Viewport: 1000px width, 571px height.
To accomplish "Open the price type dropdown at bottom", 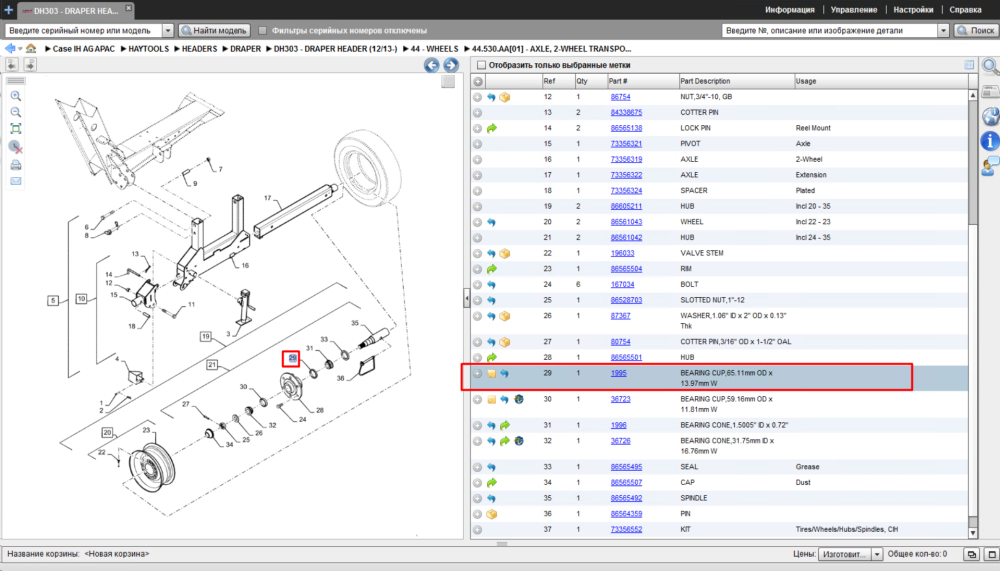I will coord(877,554).
